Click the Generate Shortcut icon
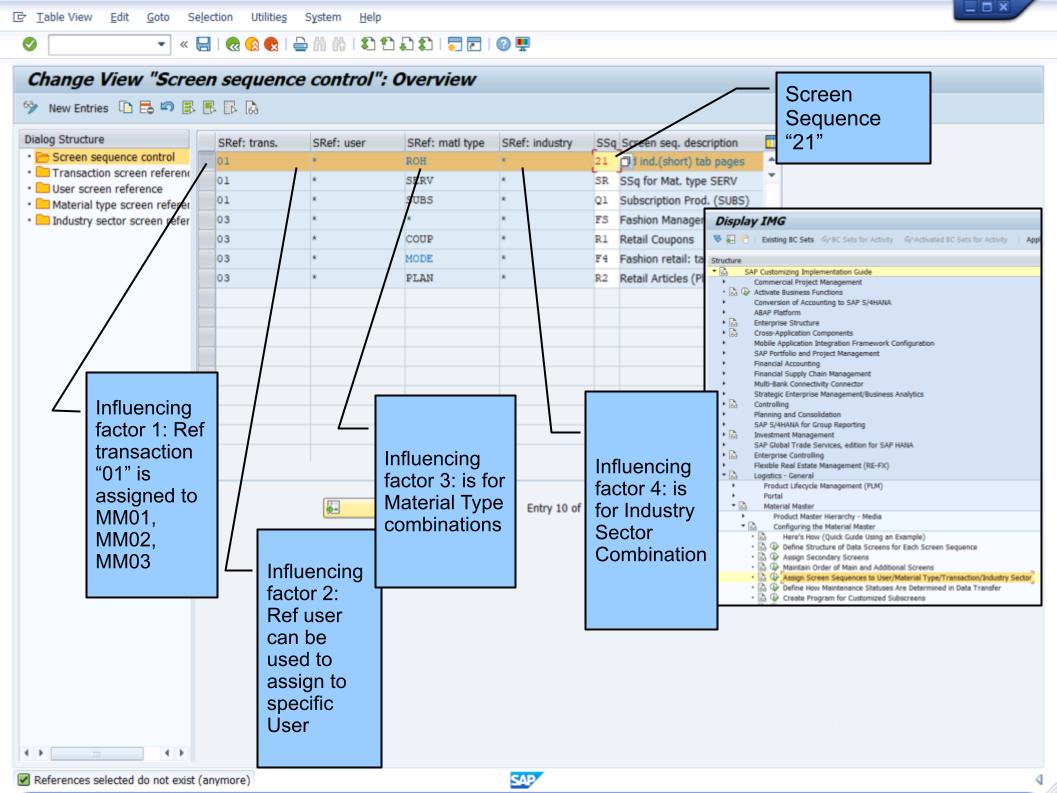 click(475, 45)
